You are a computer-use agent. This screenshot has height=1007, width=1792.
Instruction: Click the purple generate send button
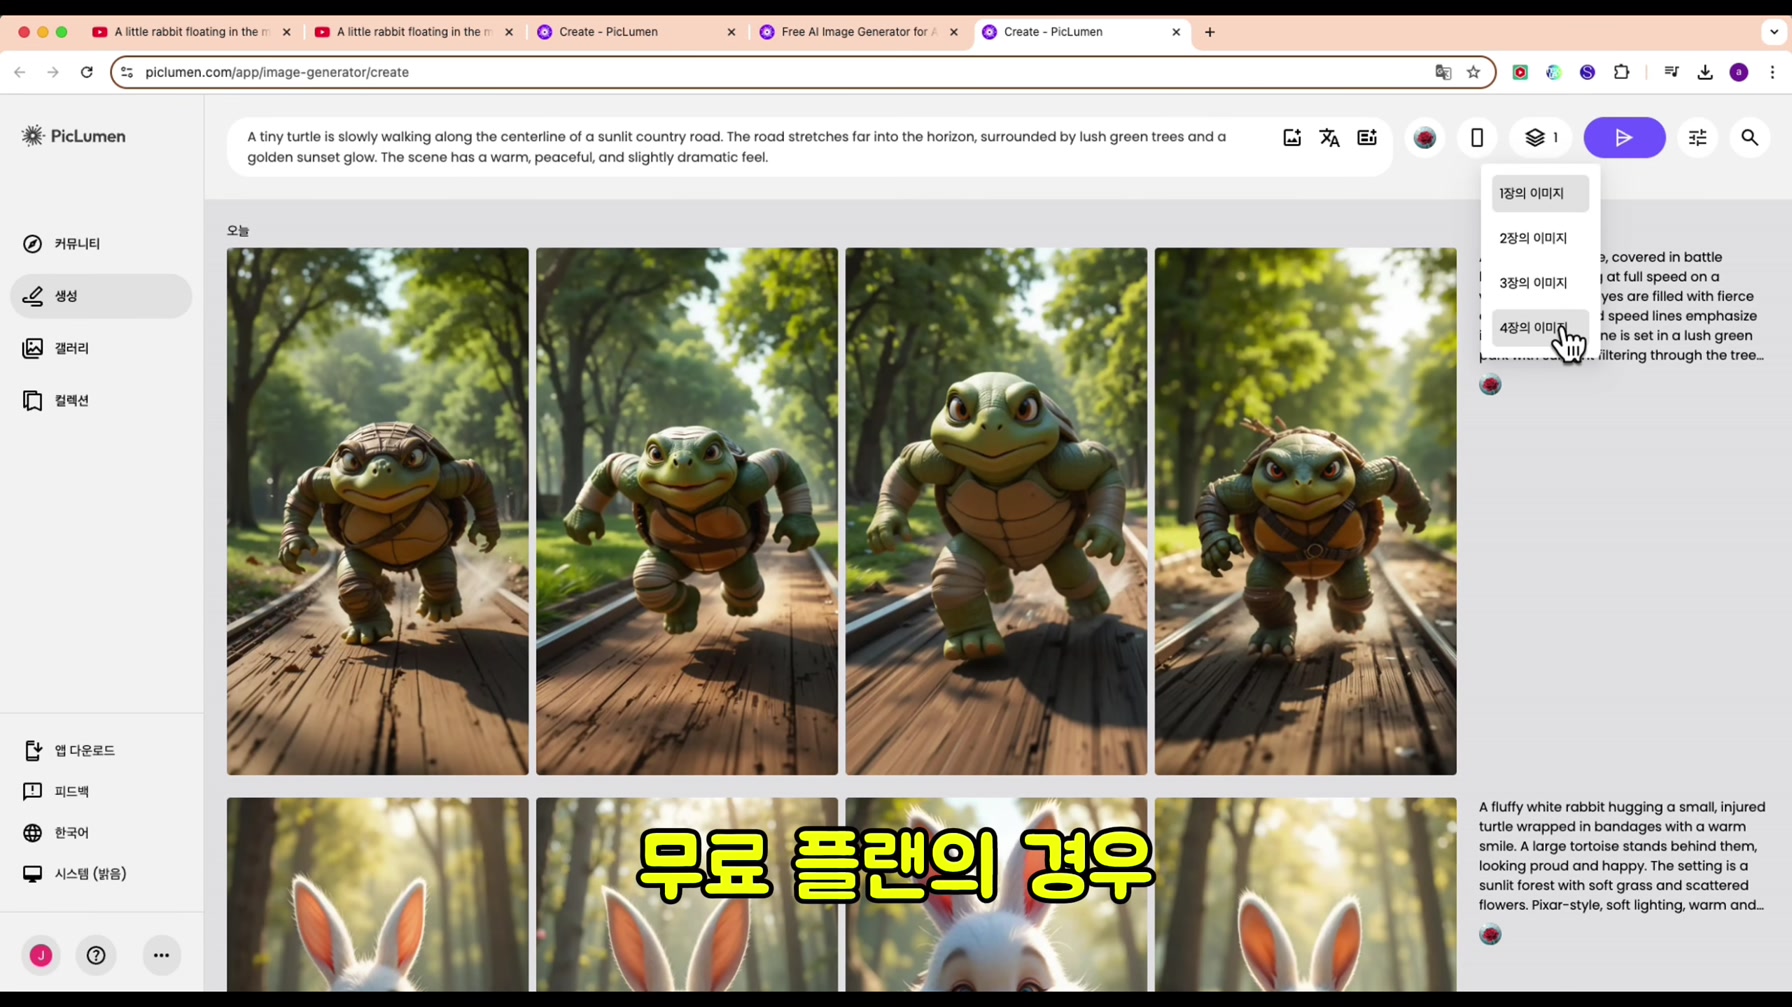[1624, 138]
